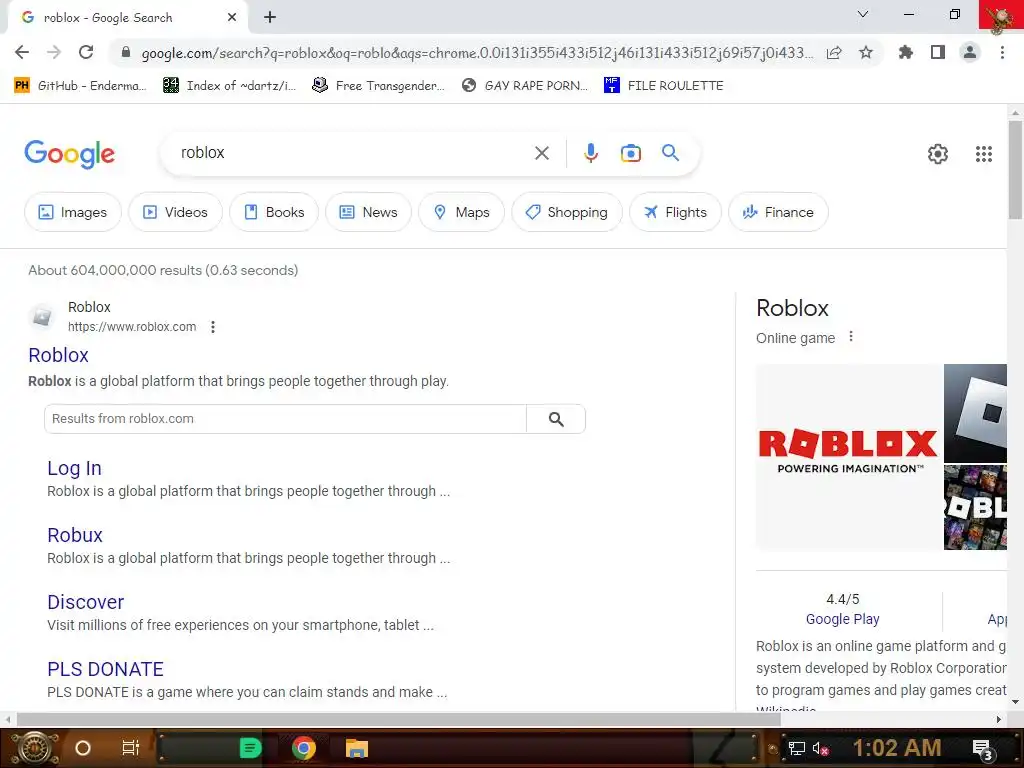The image size is (1024, 768).
Task: Filter results by Videos
Action: tap(175, 212)
